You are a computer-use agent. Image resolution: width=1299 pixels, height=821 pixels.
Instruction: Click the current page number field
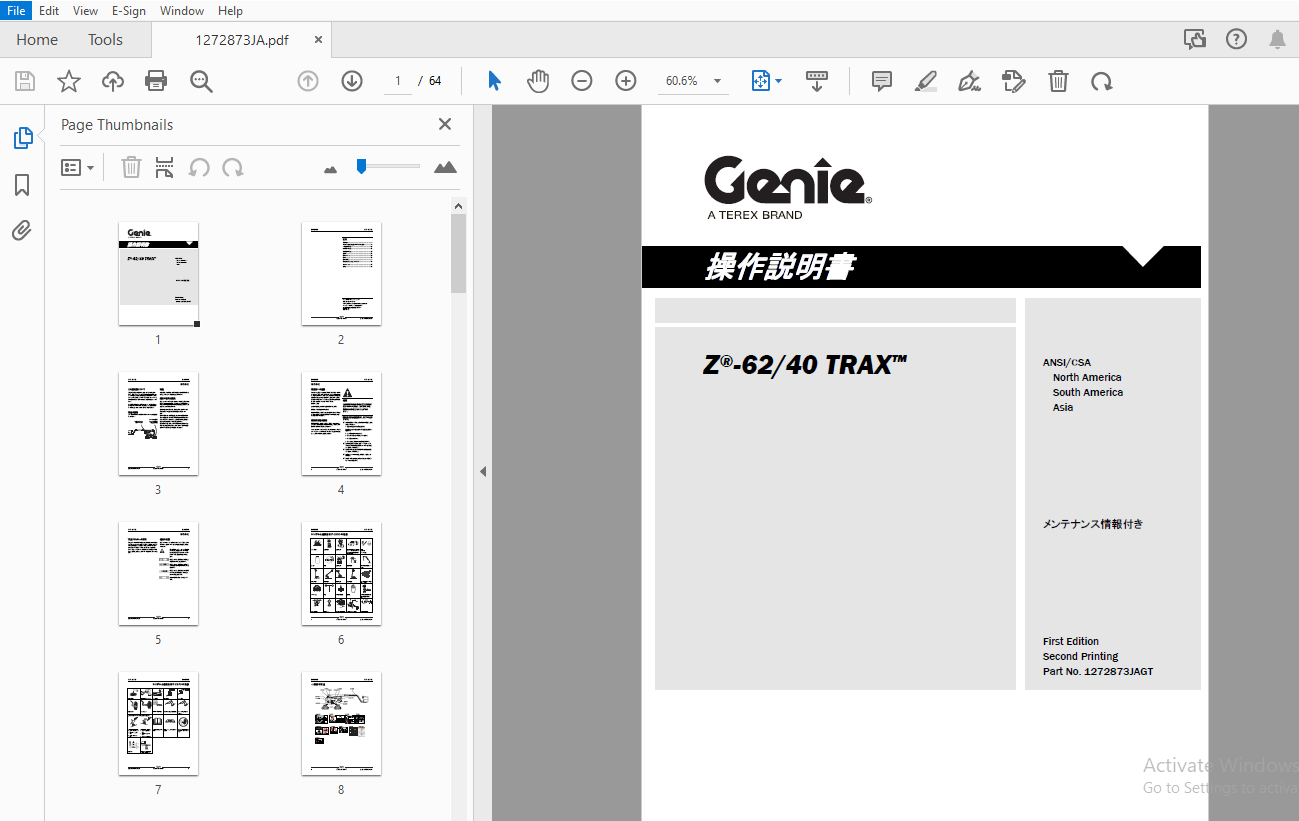397,81
